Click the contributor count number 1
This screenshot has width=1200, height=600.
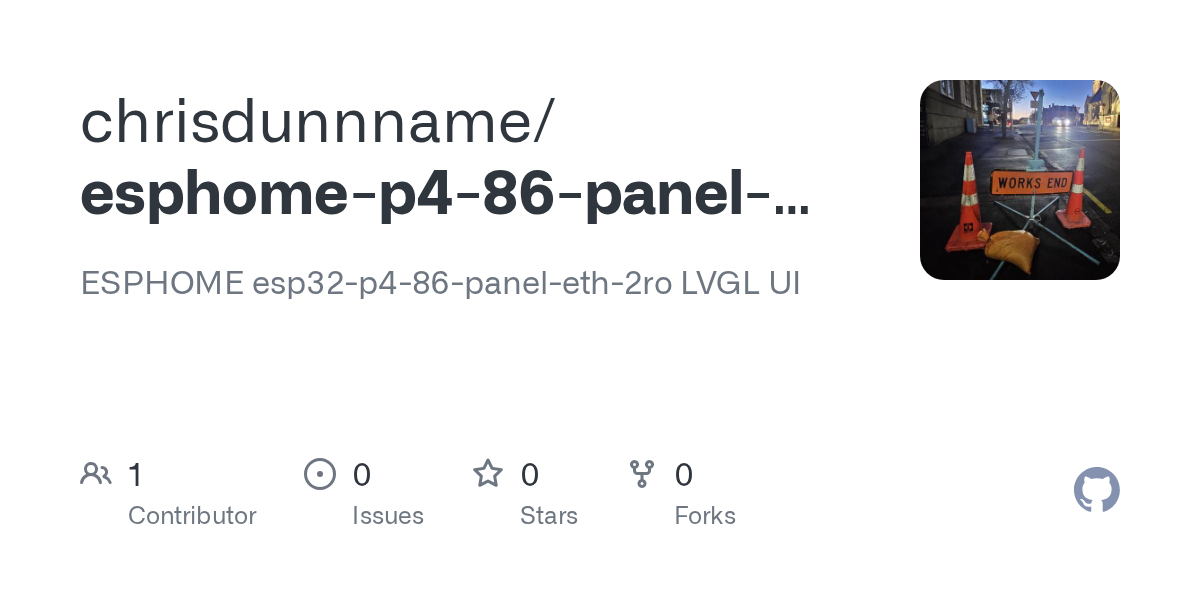click(136, 475)
